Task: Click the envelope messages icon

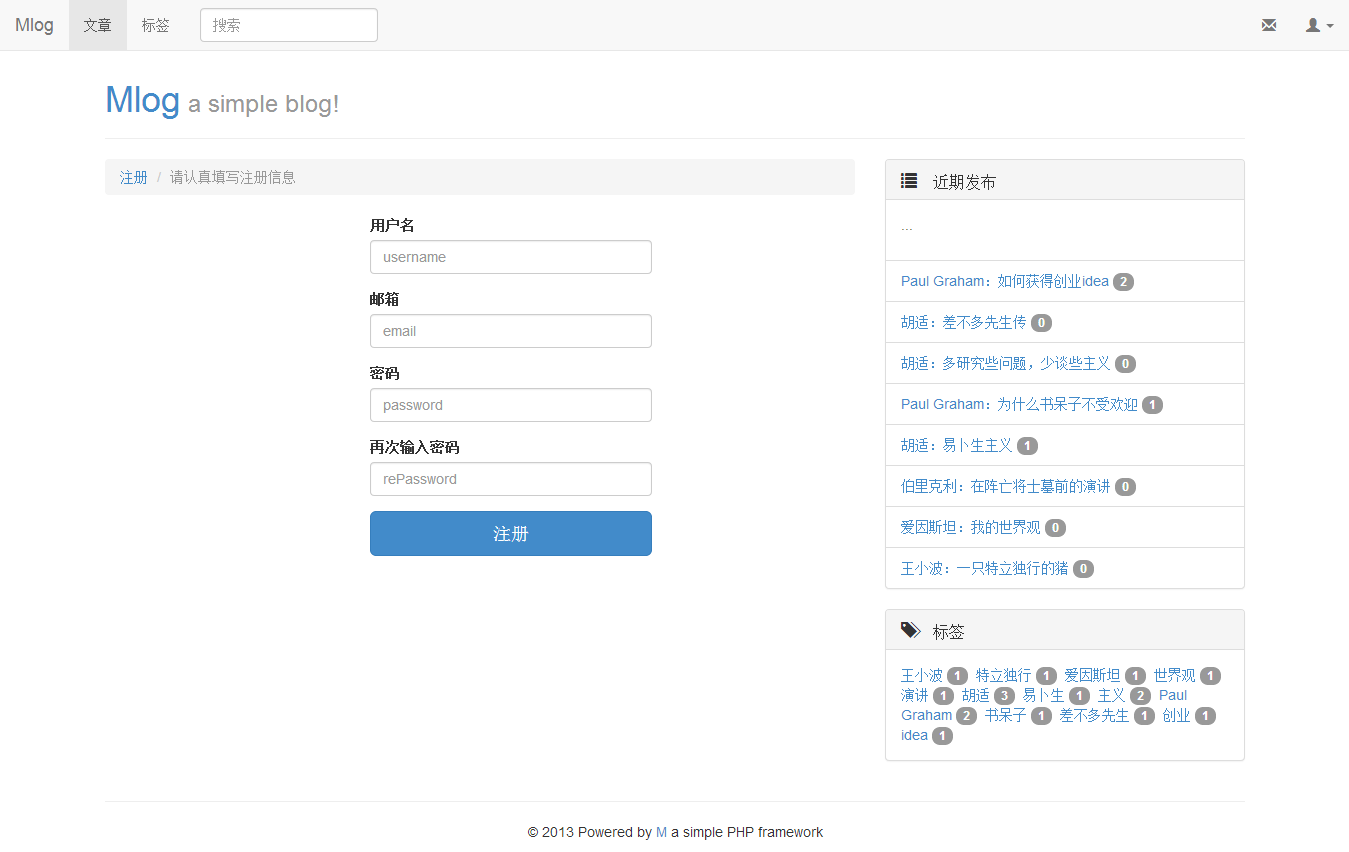Action: coord(1268,25)
